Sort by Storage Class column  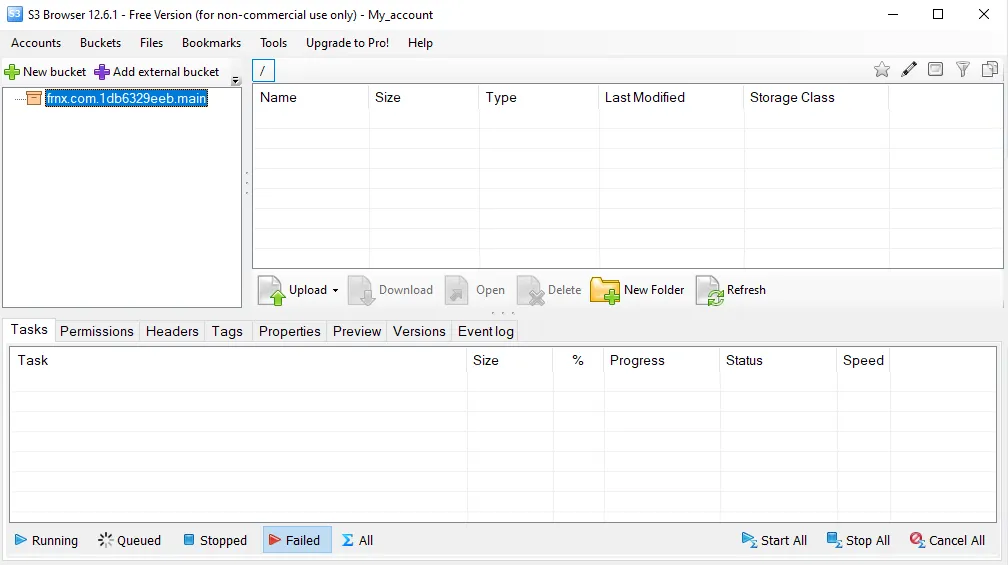816,98
